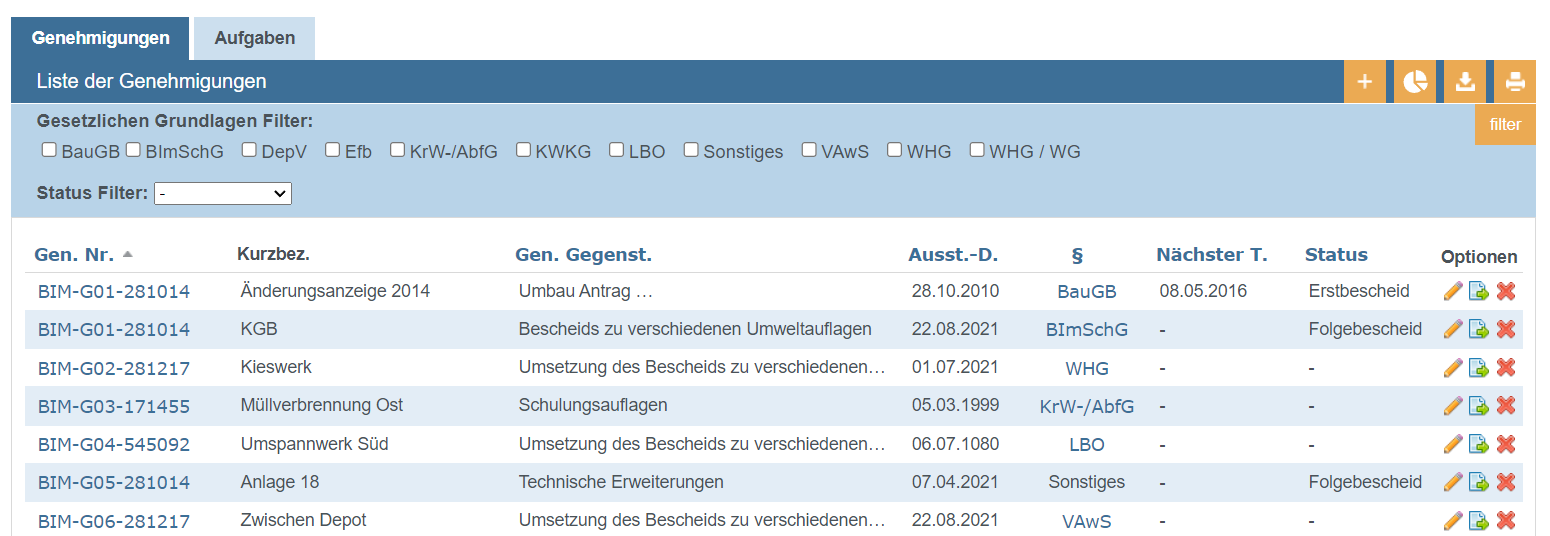Switch to the Genehmigungen tab

pos(100,38)
